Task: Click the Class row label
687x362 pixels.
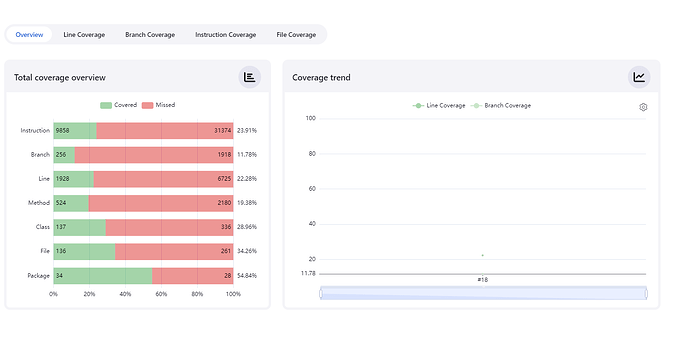Action: click(x=42, y=227)
